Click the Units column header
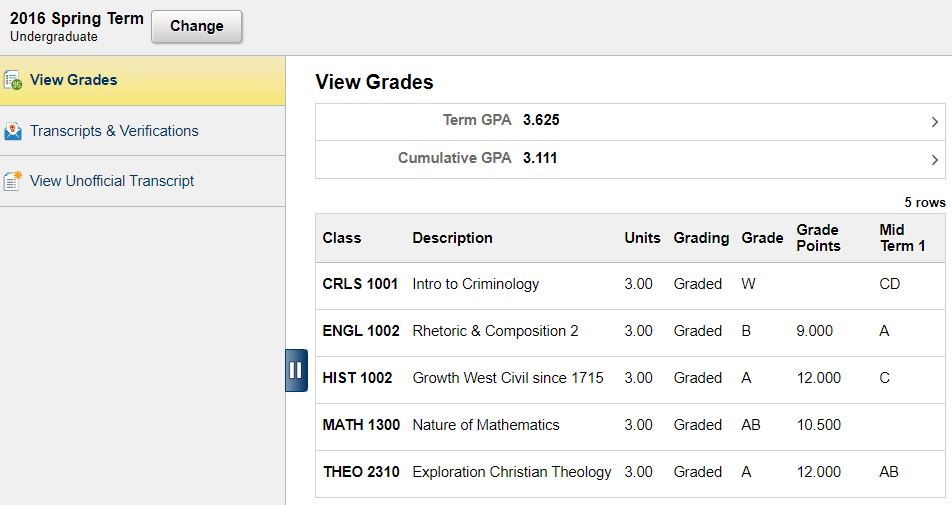952x505 pixels. pyautogui.click(x=642, y=238)
